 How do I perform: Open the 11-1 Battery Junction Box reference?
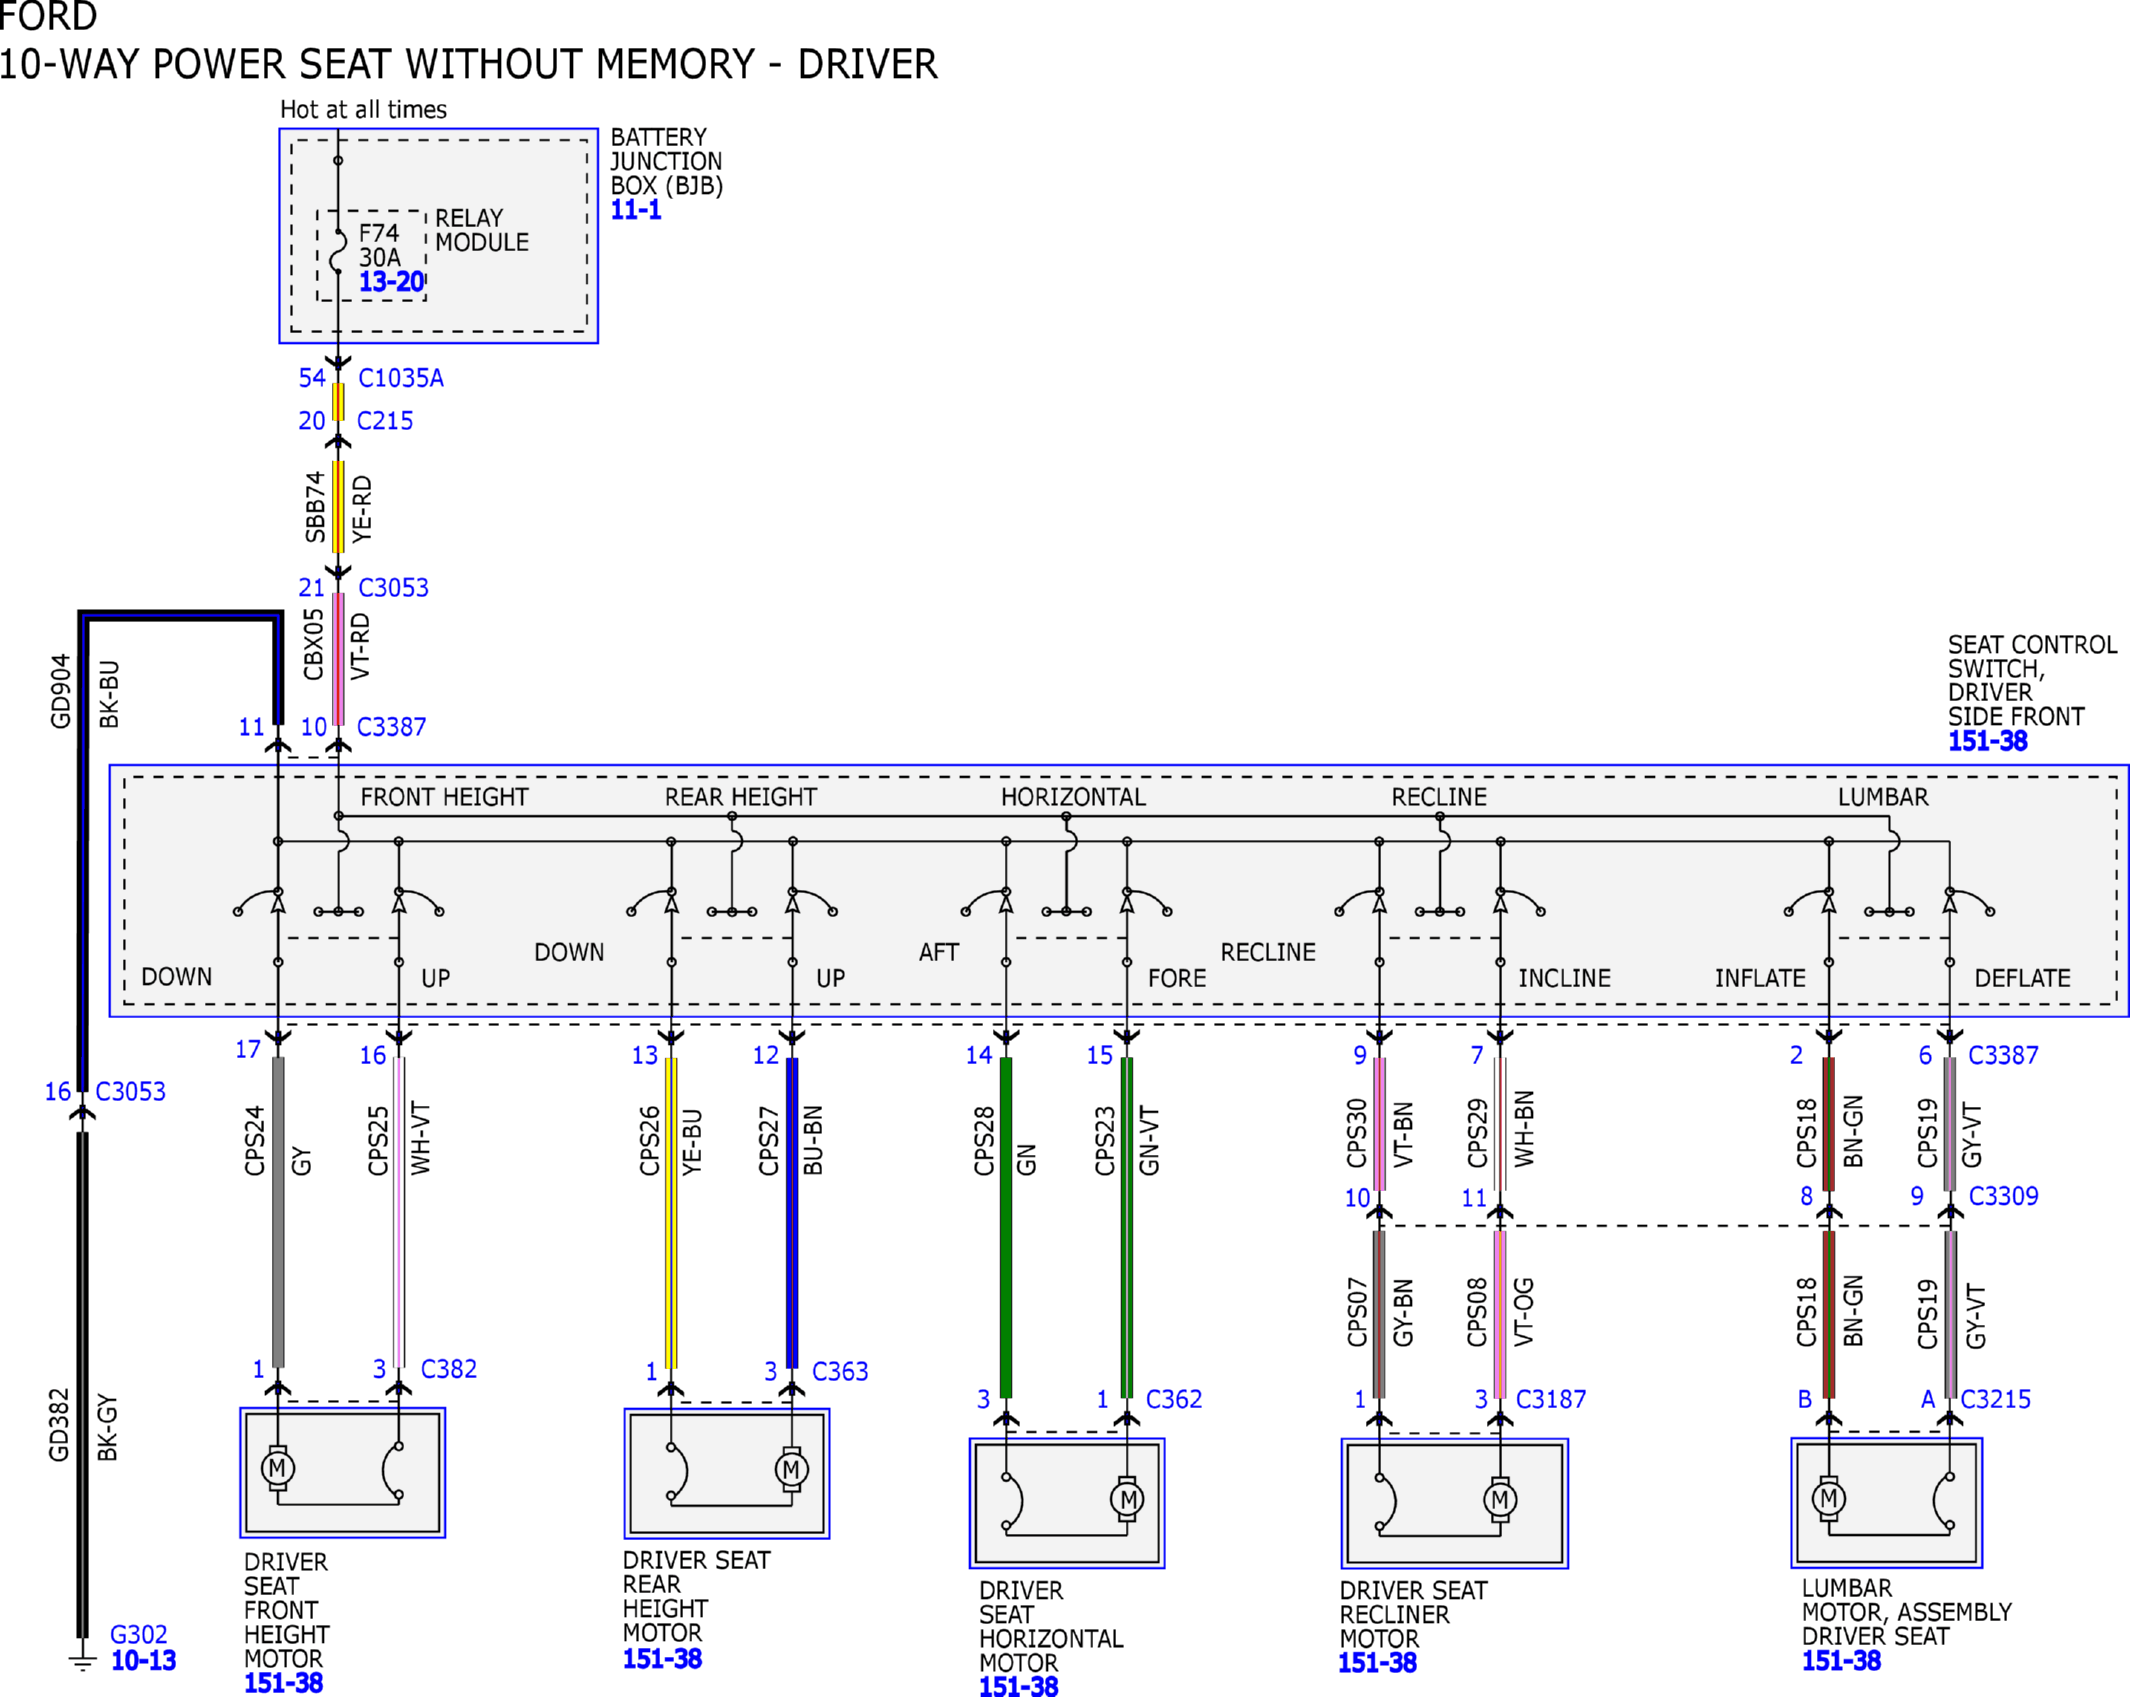[x=636, y=210]
